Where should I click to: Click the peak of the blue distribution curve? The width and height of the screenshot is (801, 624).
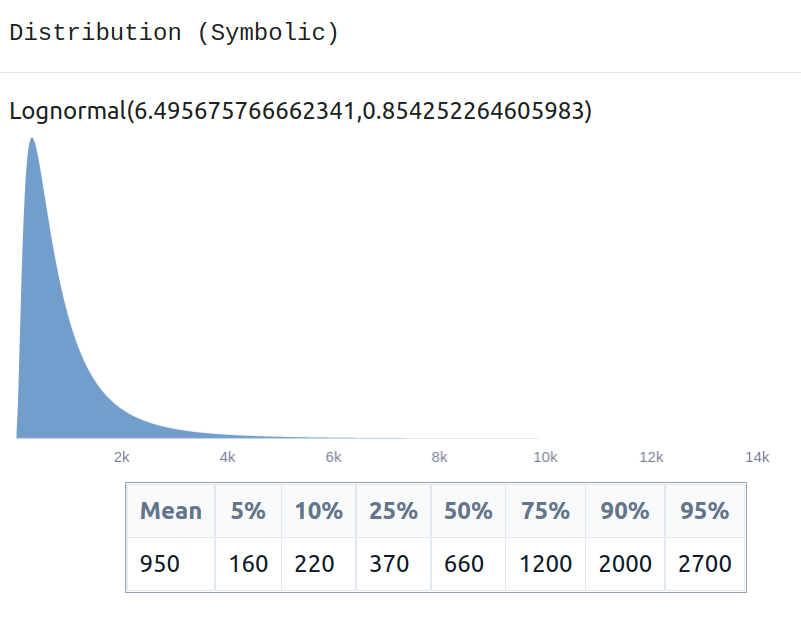tap(32, 139)
